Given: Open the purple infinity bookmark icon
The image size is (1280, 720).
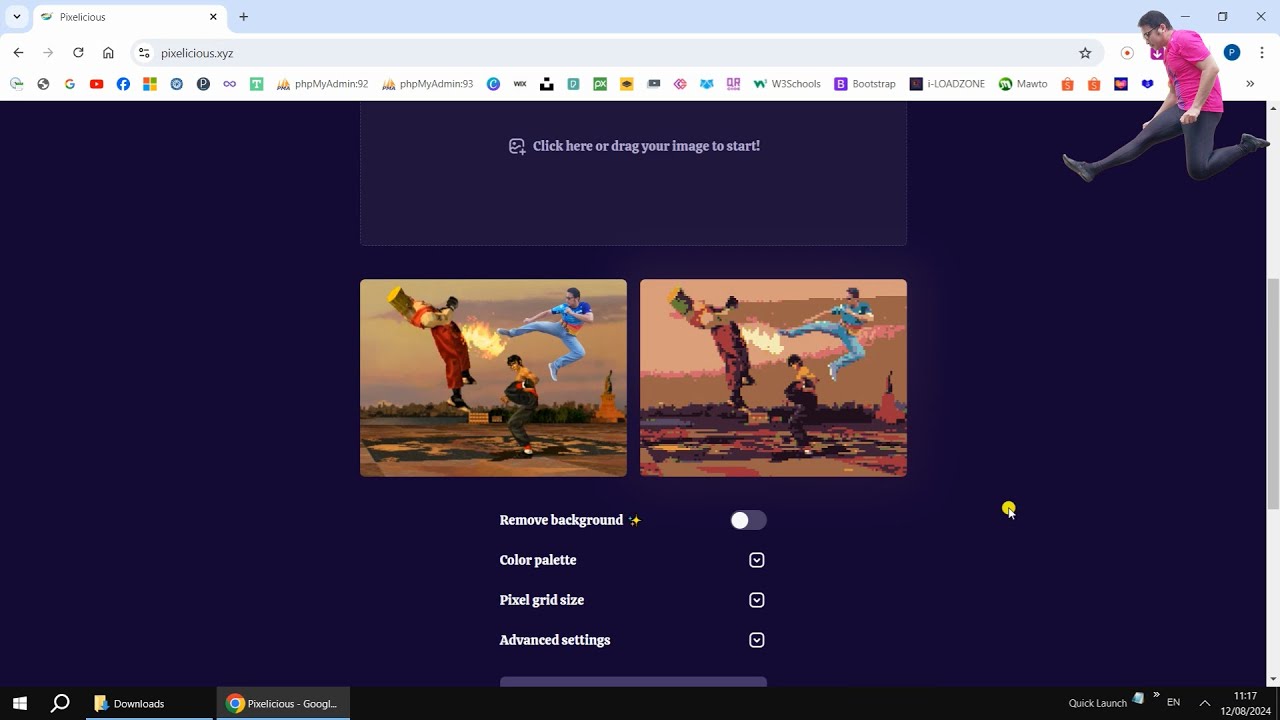Looking at the screenshot, I should pos(230,84).
